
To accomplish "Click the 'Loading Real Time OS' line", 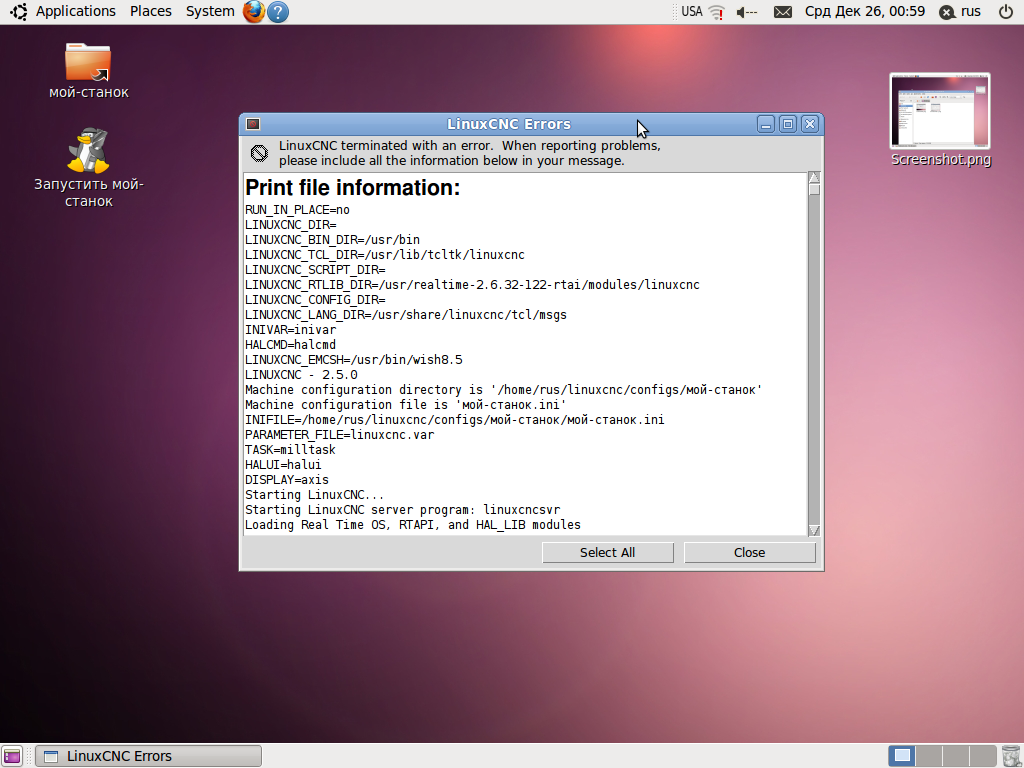I will tap(413, 526).
